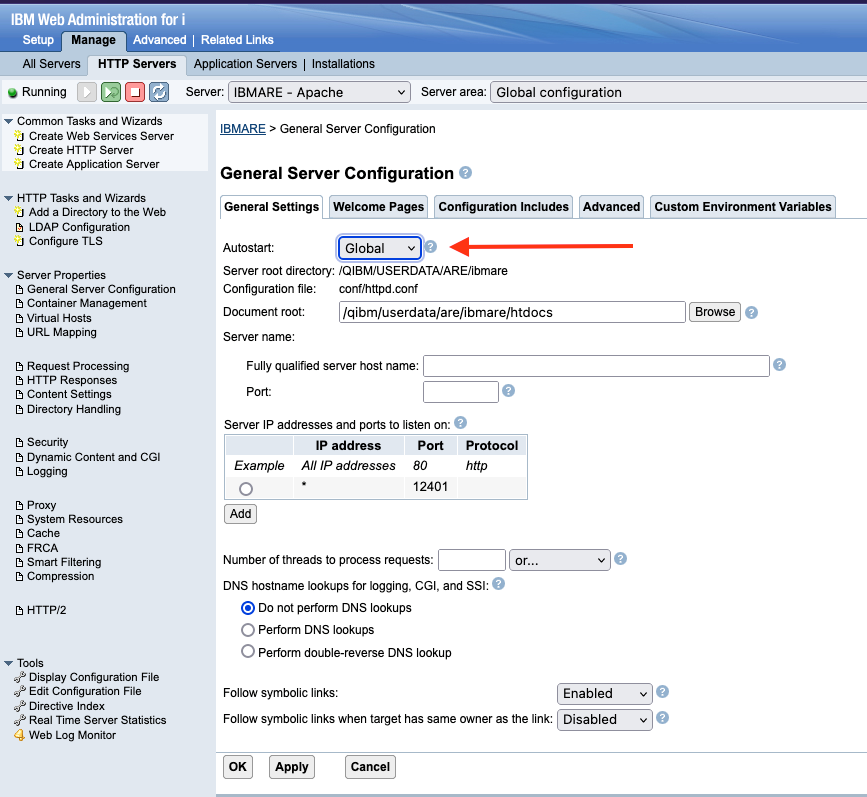This screenshot has height=797, width=867.
Task: Open the Server selection dropdown
Action: pyautogui.click(x=319, y=92)
